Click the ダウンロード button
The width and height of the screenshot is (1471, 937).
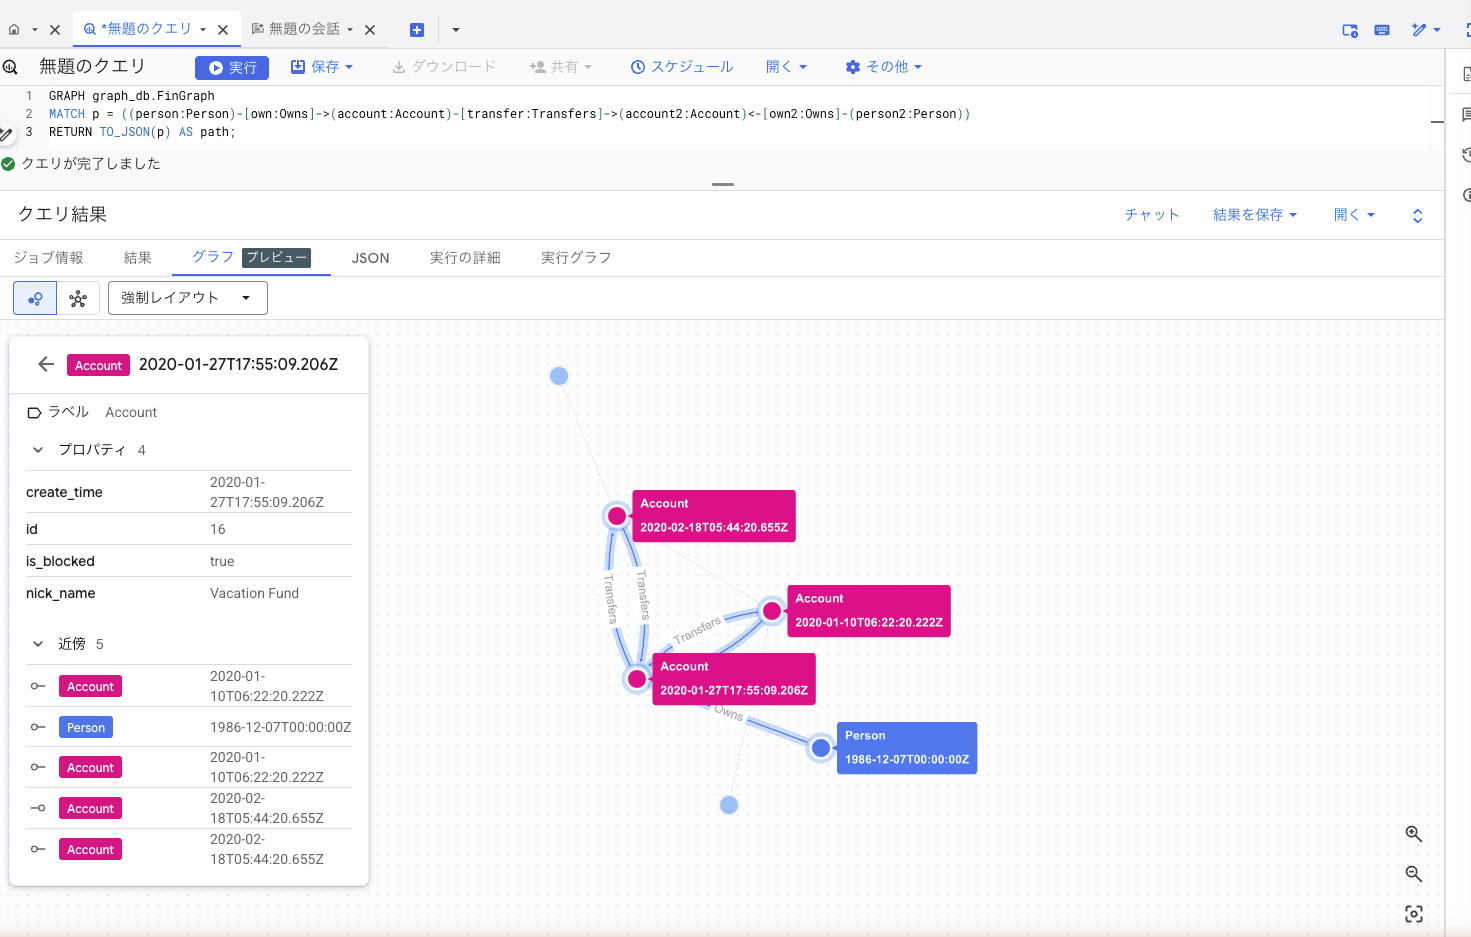click(x=444, y=67)
